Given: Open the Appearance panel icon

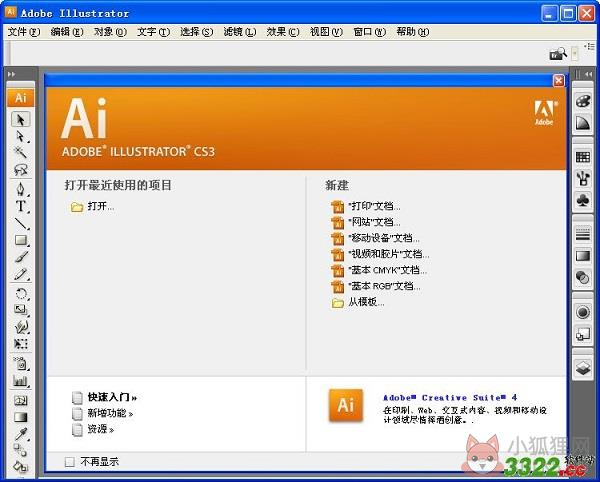Looking at the screenshot, I should (x=583, y=312).
